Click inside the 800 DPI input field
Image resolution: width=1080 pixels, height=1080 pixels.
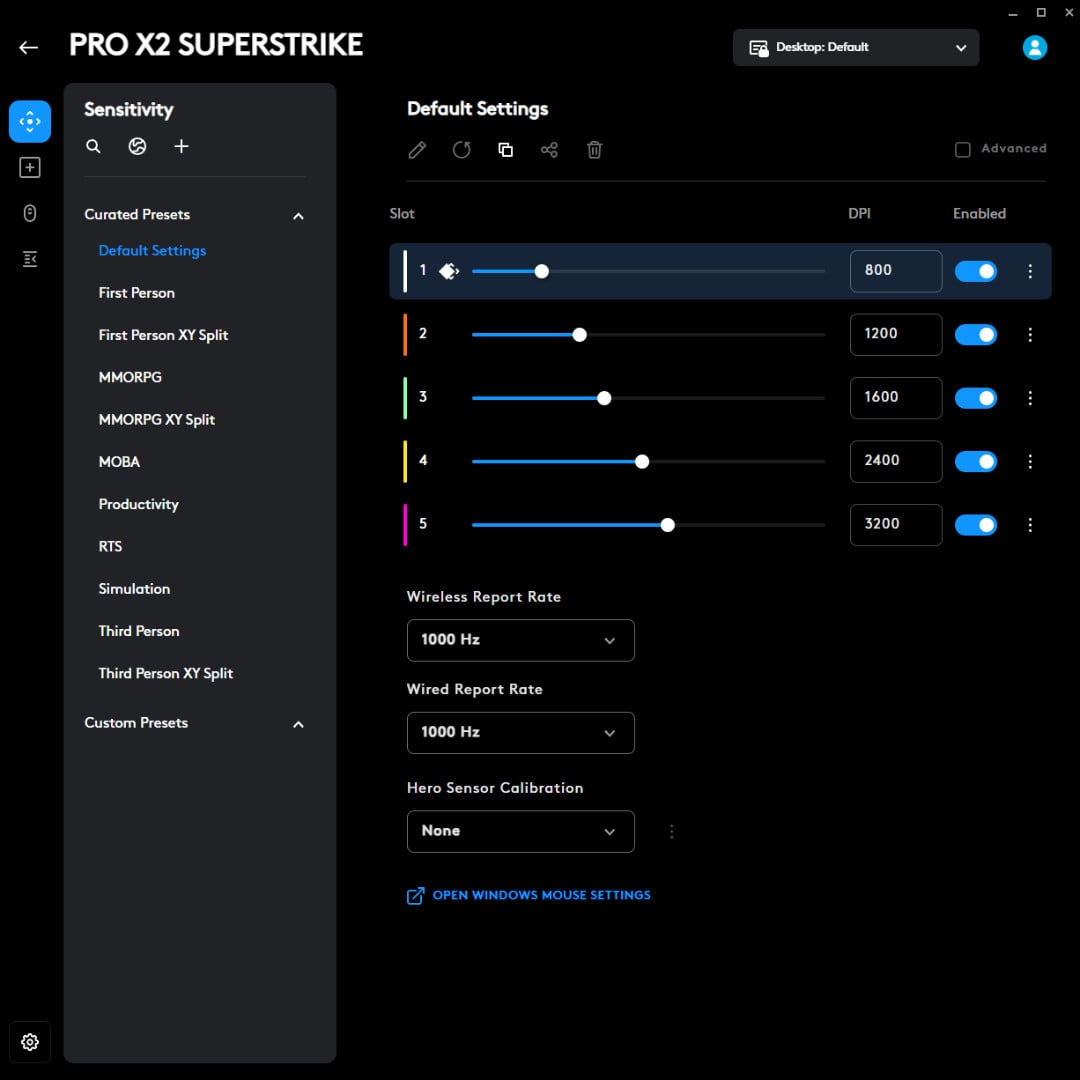click(895, 270)
